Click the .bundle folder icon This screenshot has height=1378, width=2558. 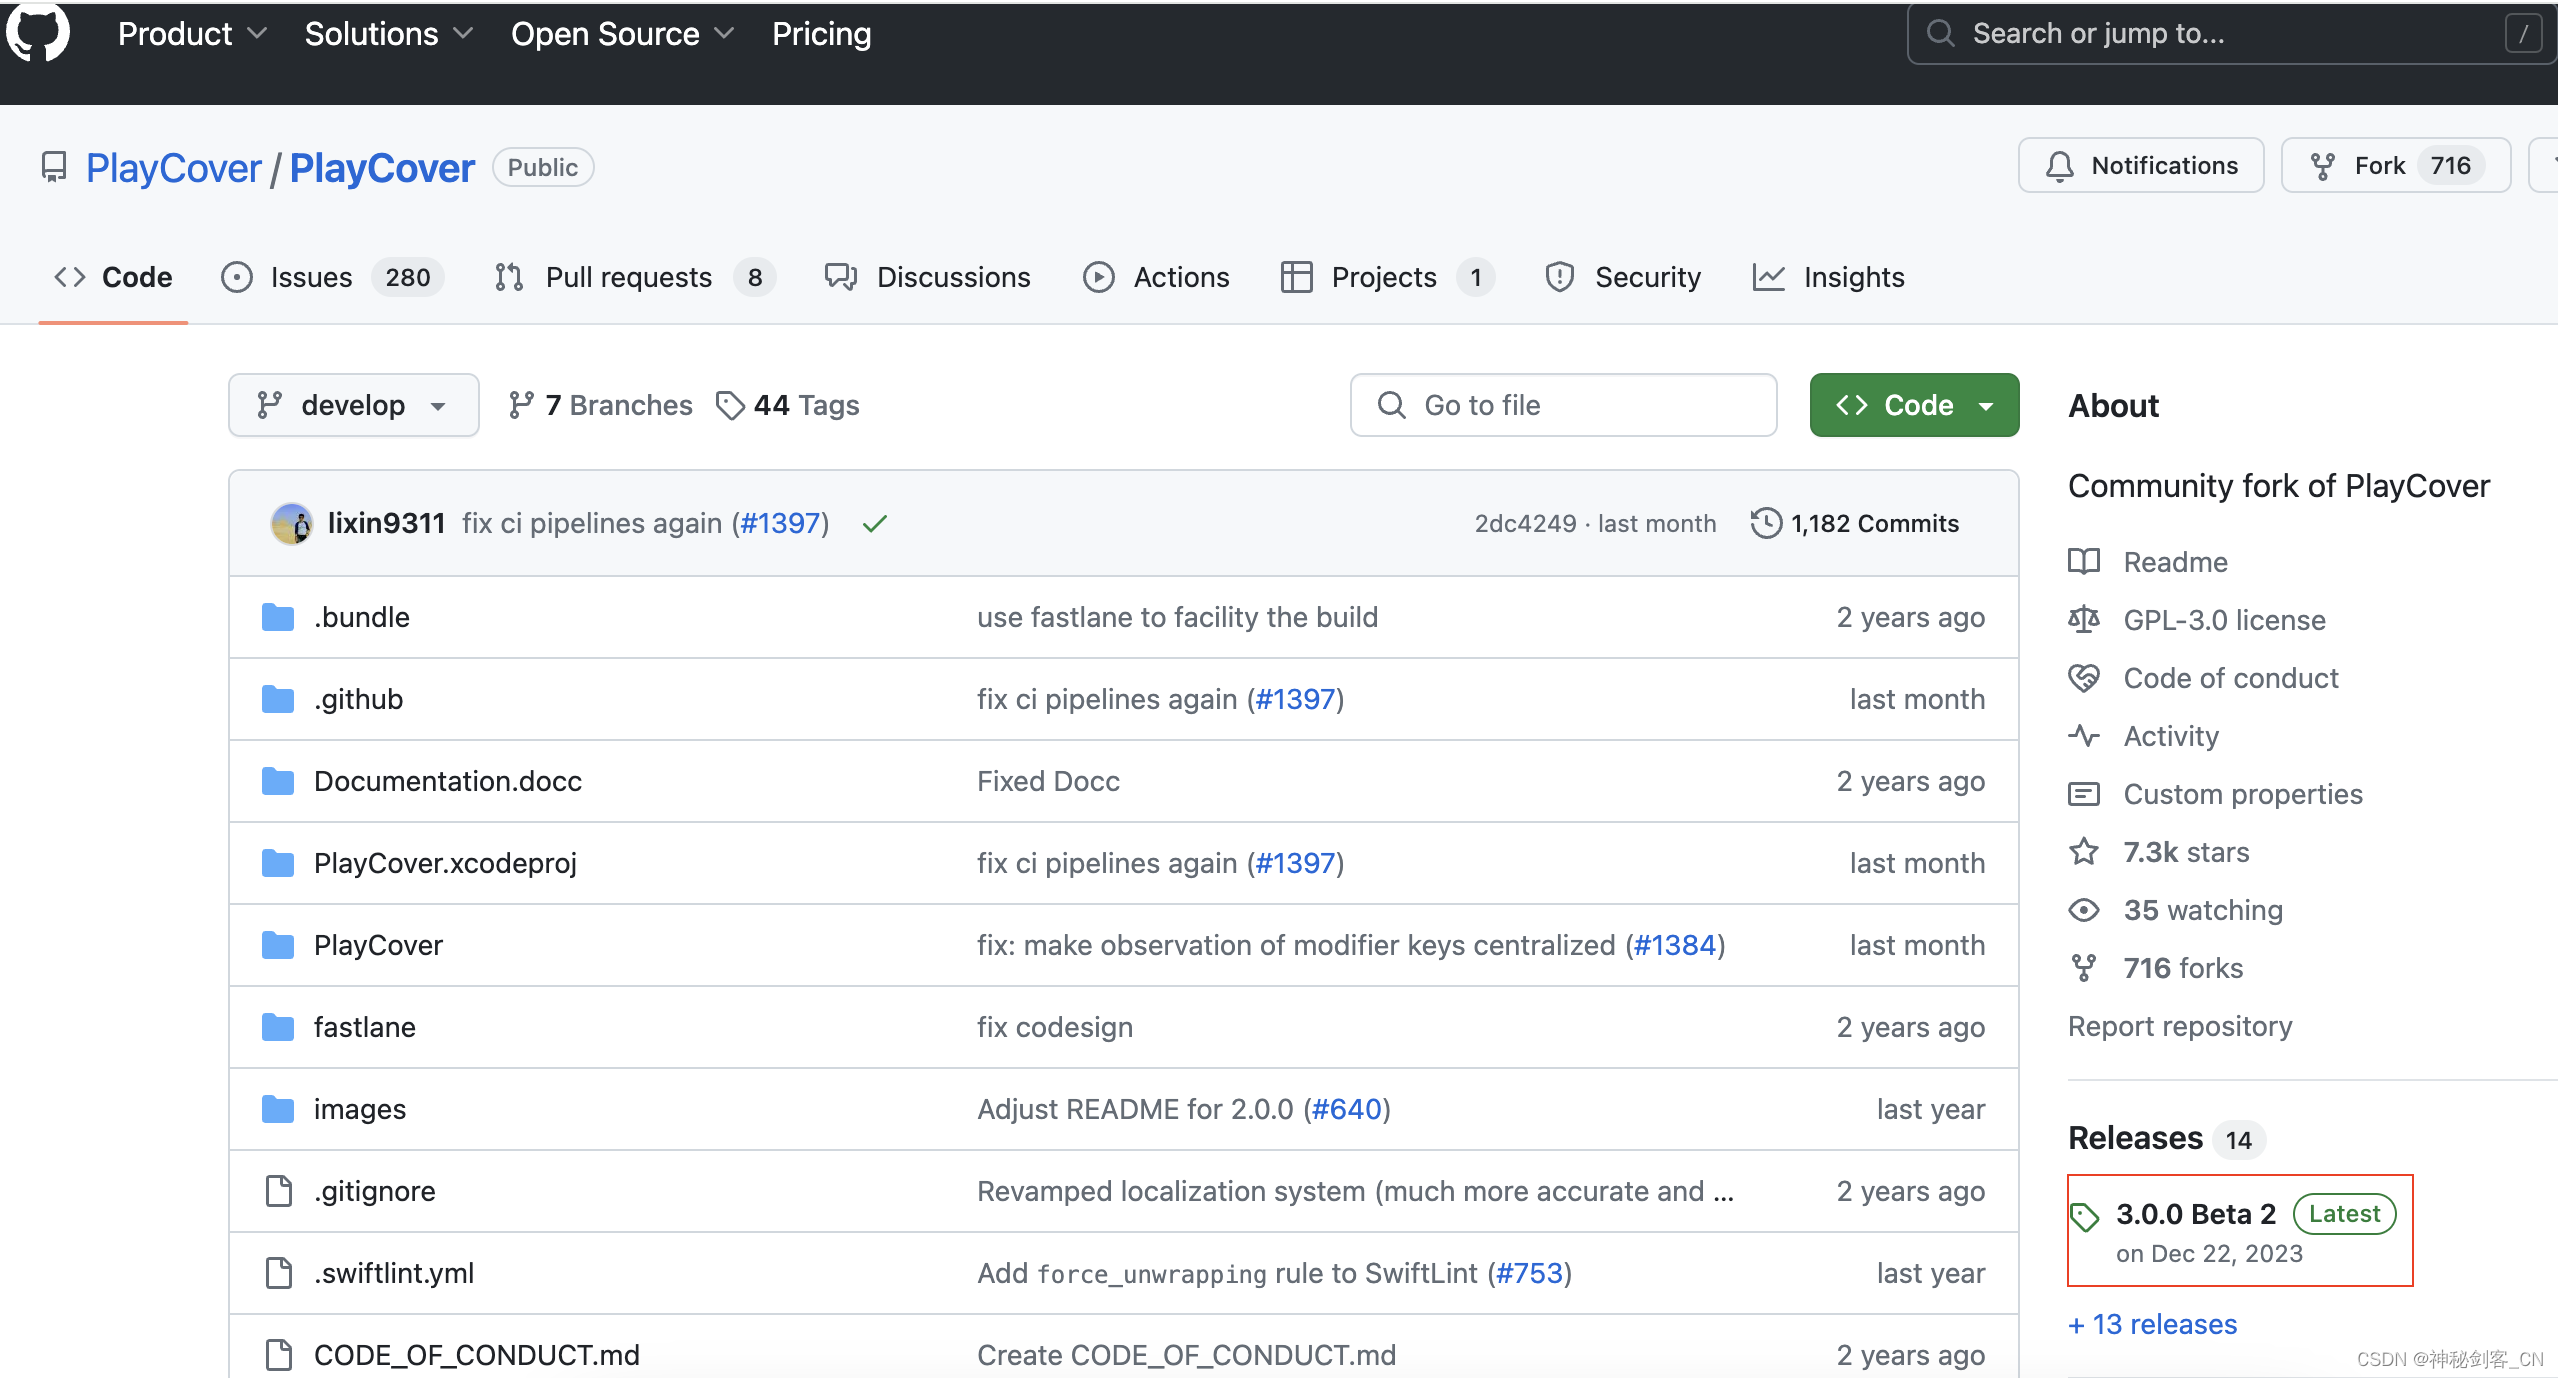[x=278, y=617]
